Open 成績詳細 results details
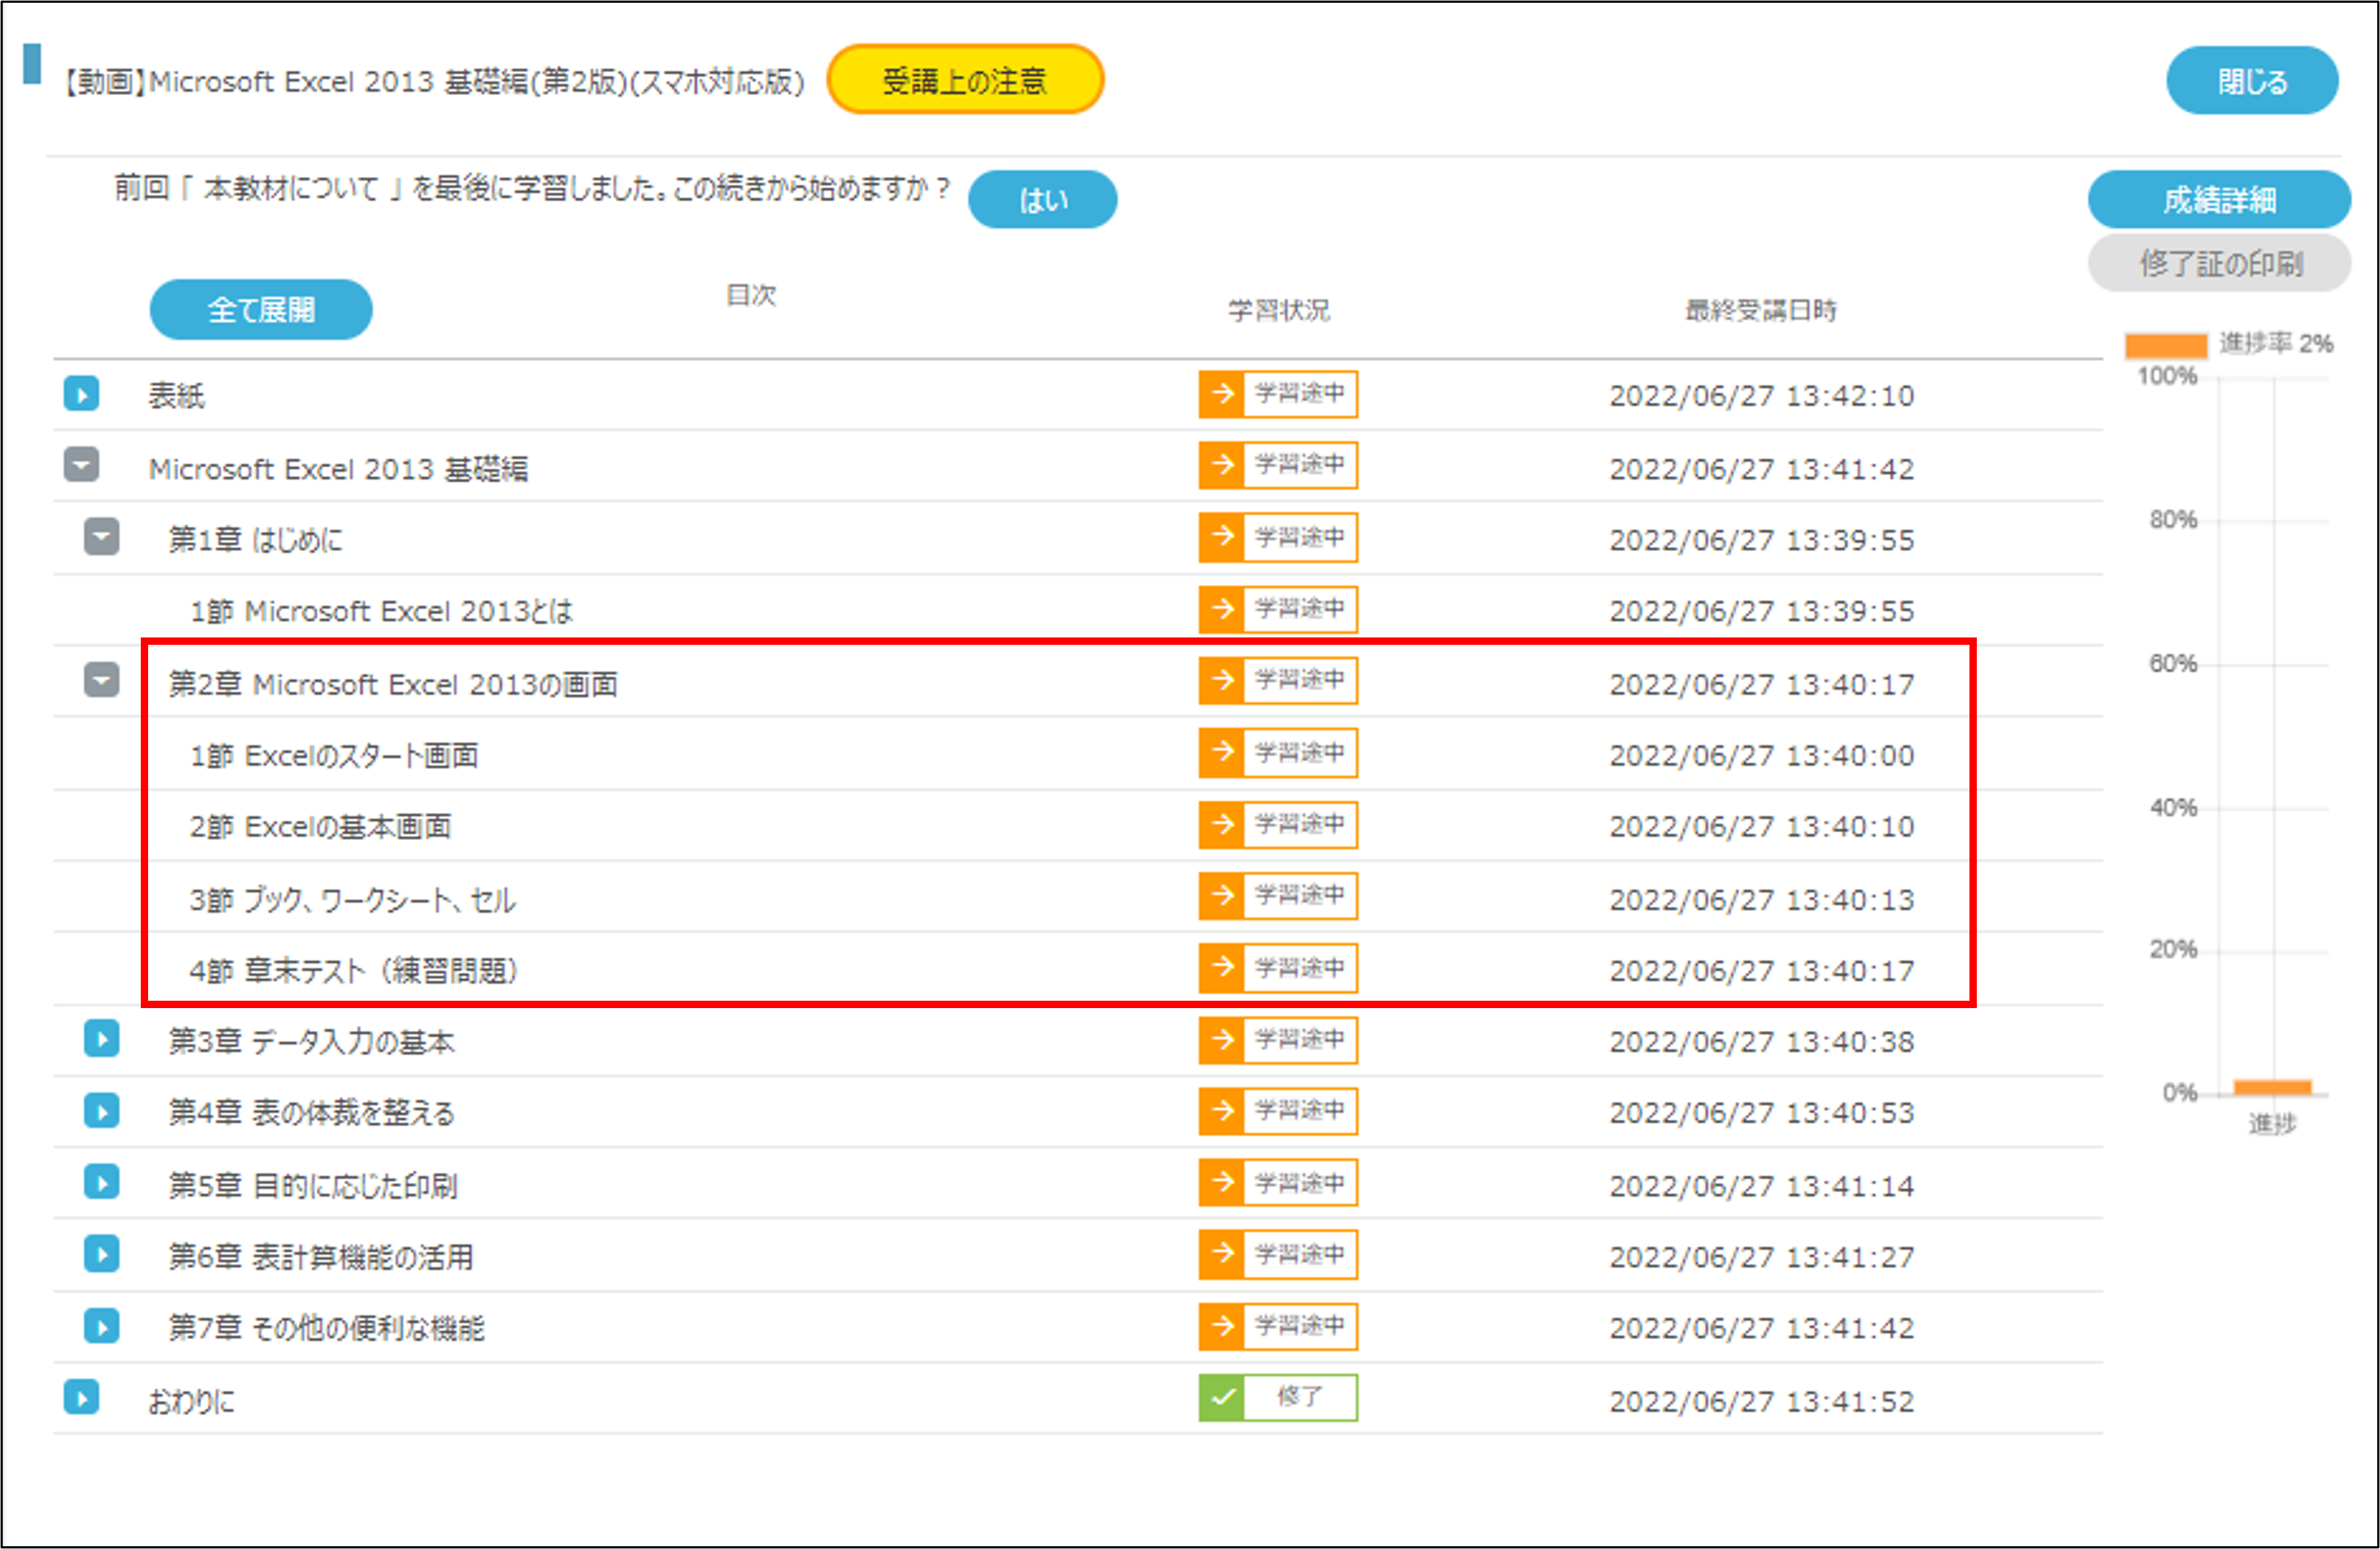 [2219, 200]
